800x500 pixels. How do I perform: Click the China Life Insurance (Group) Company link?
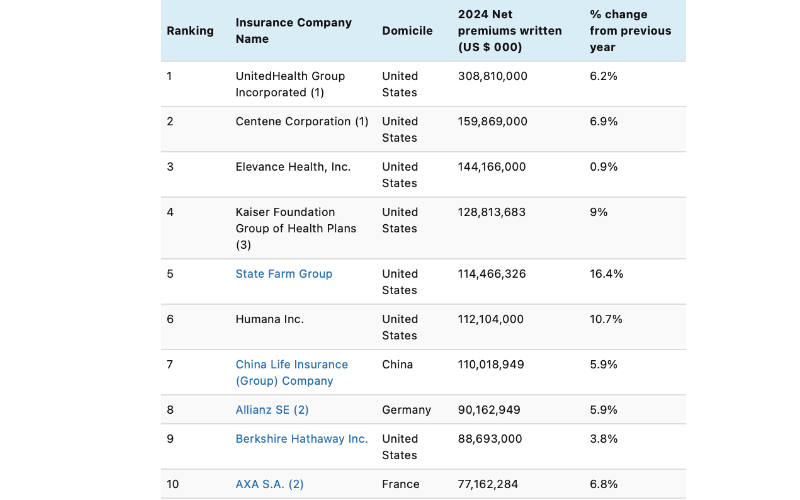tap(291, 373)
